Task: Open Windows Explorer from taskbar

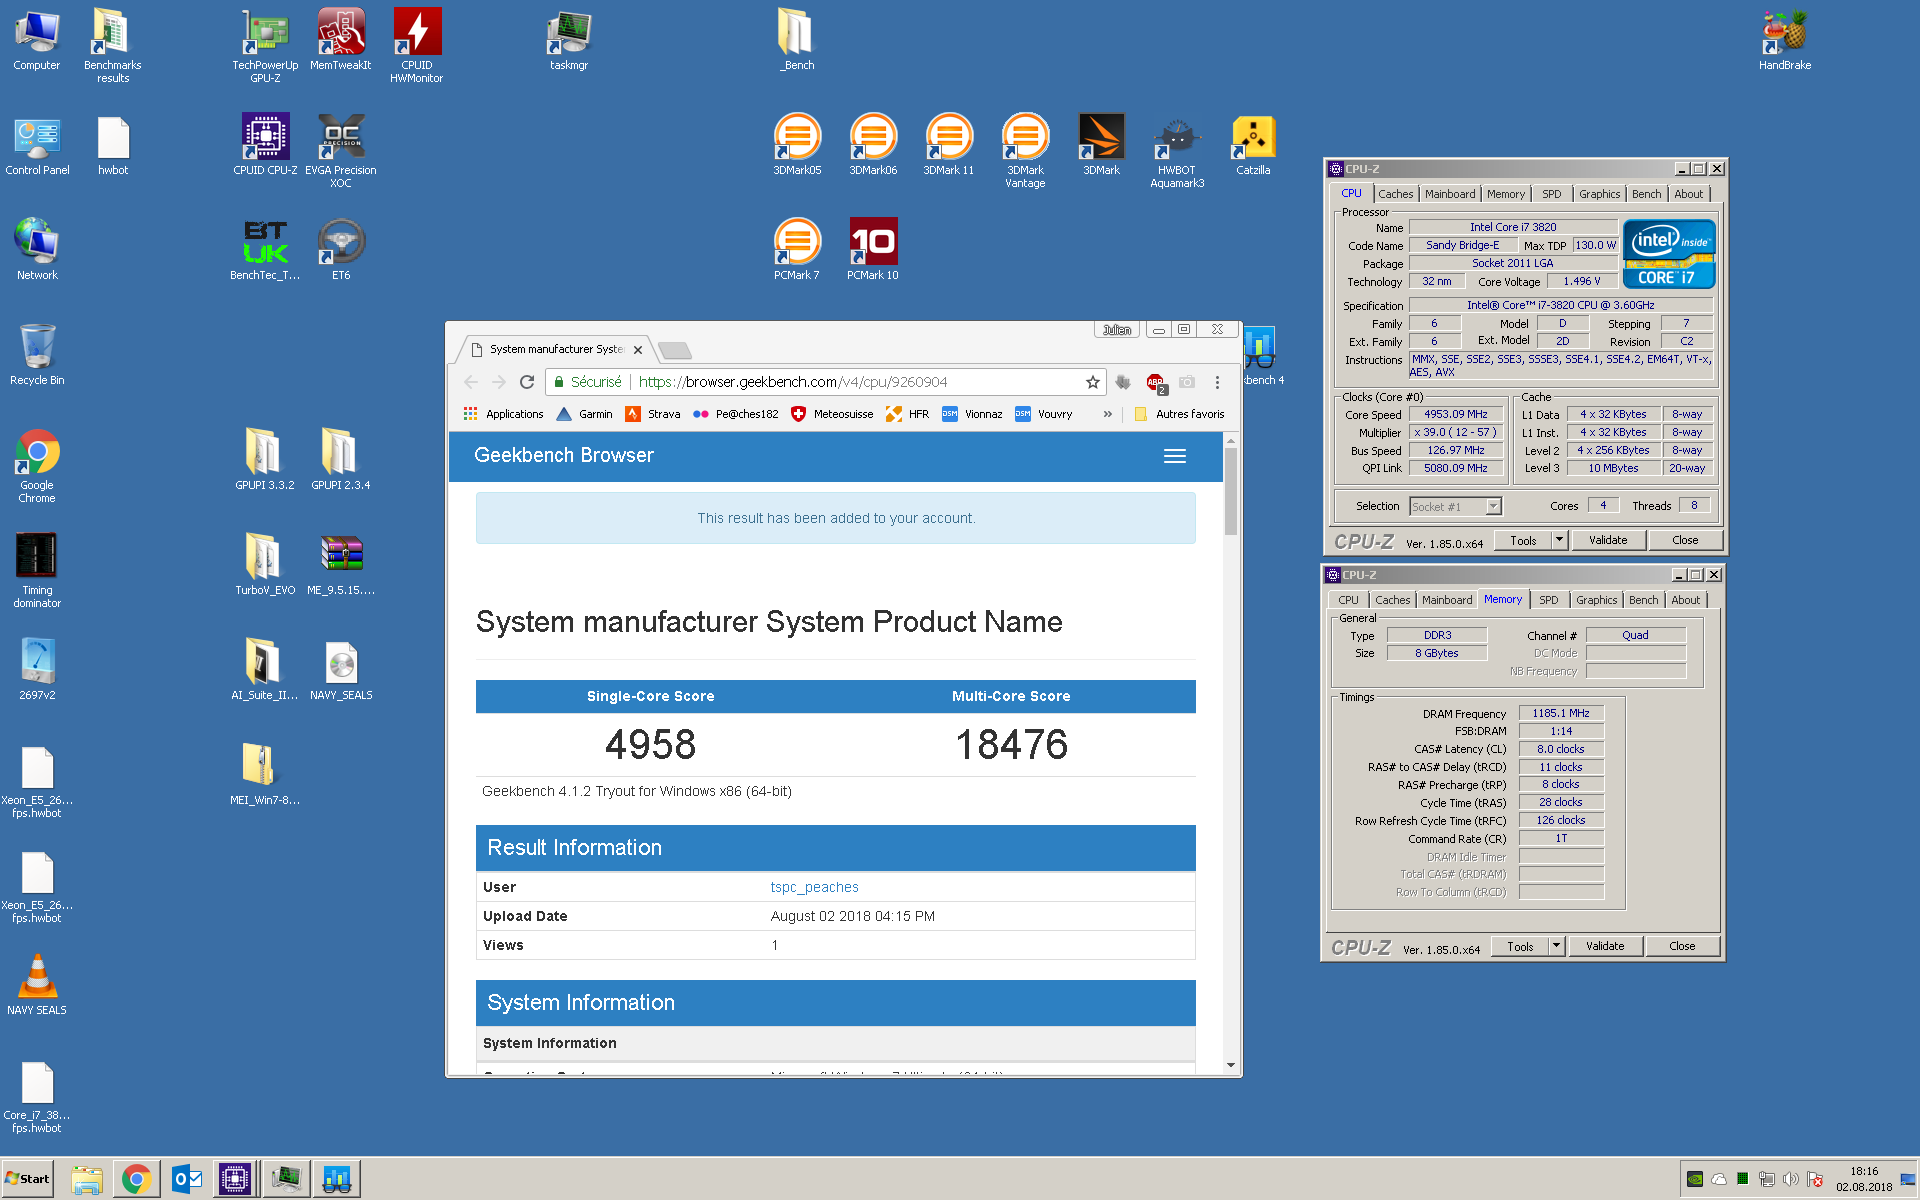Action: click(87, 1180)
